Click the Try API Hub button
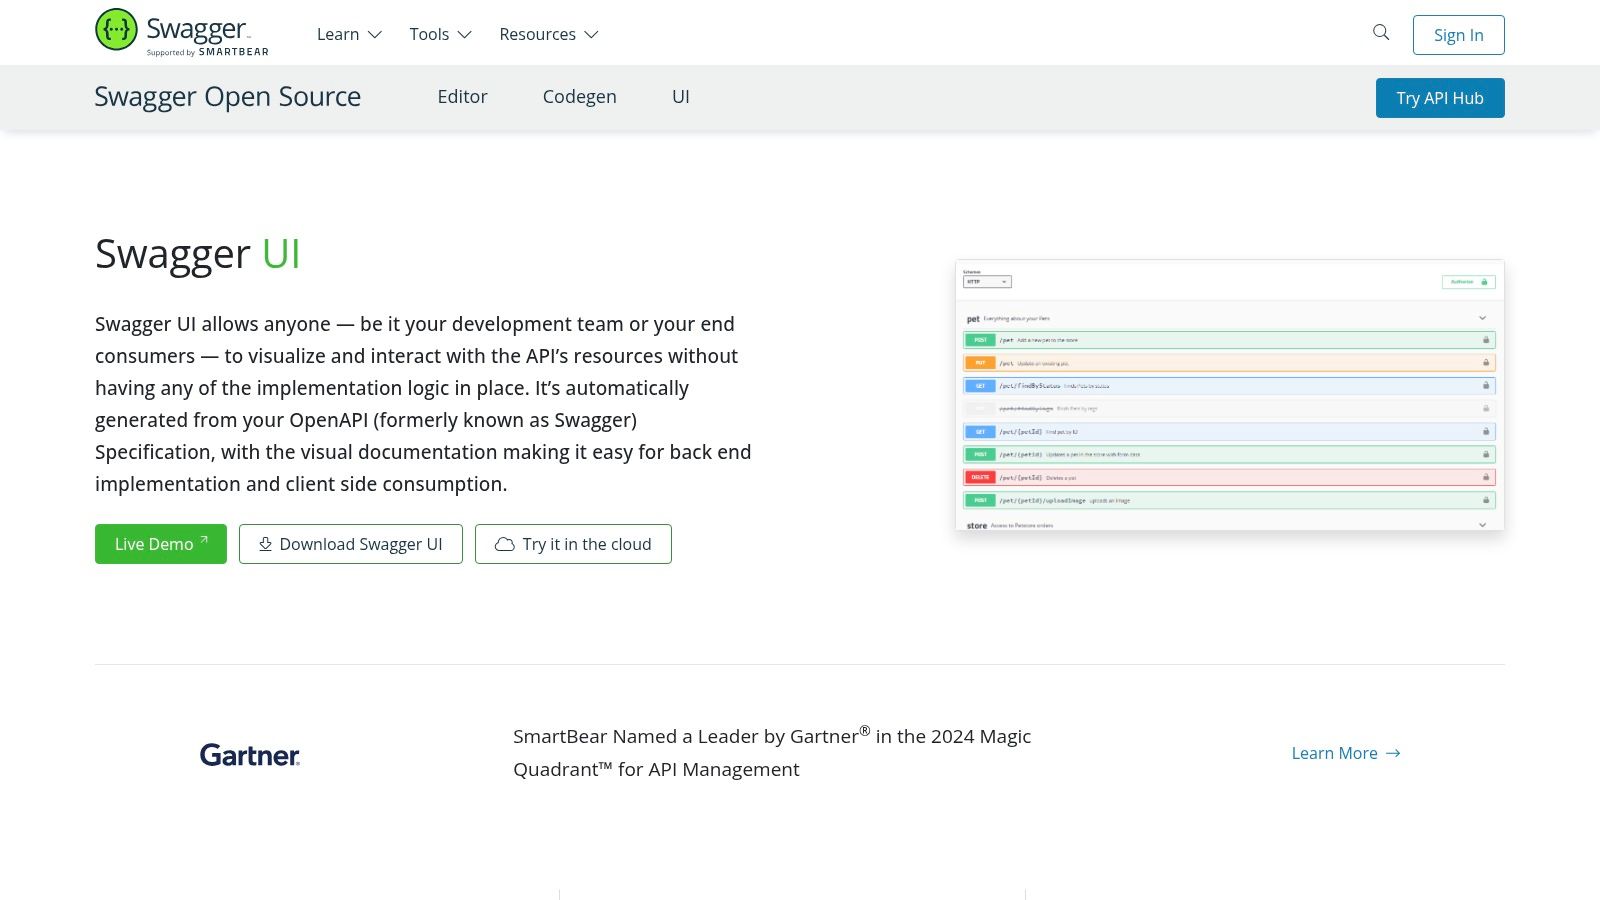The height and width of the screenshot is (900, 1600). pyautogui.click(x=1440, y=98)
